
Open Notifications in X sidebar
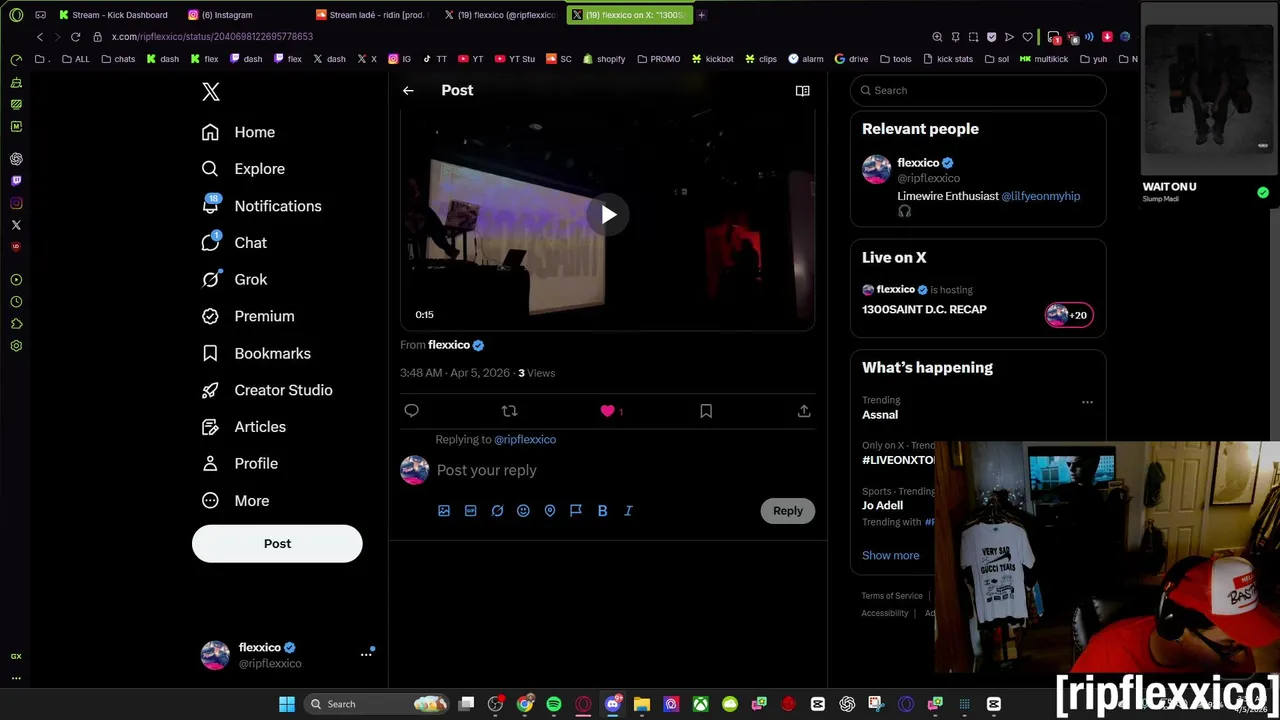pos(261,206)
